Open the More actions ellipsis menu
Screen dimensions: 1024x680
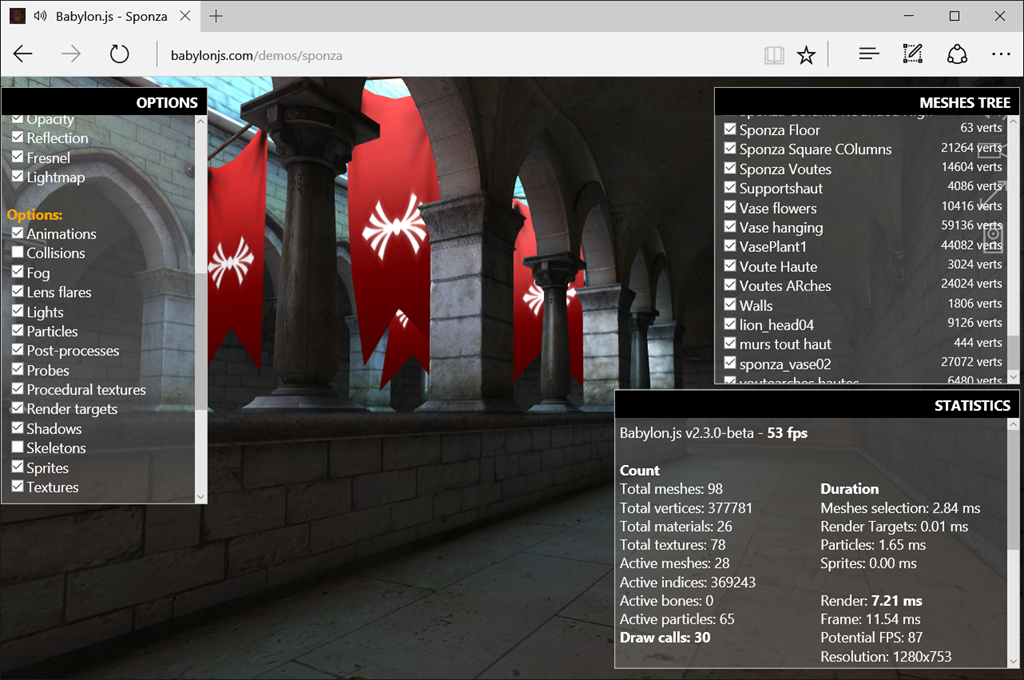click(1000, 54)
